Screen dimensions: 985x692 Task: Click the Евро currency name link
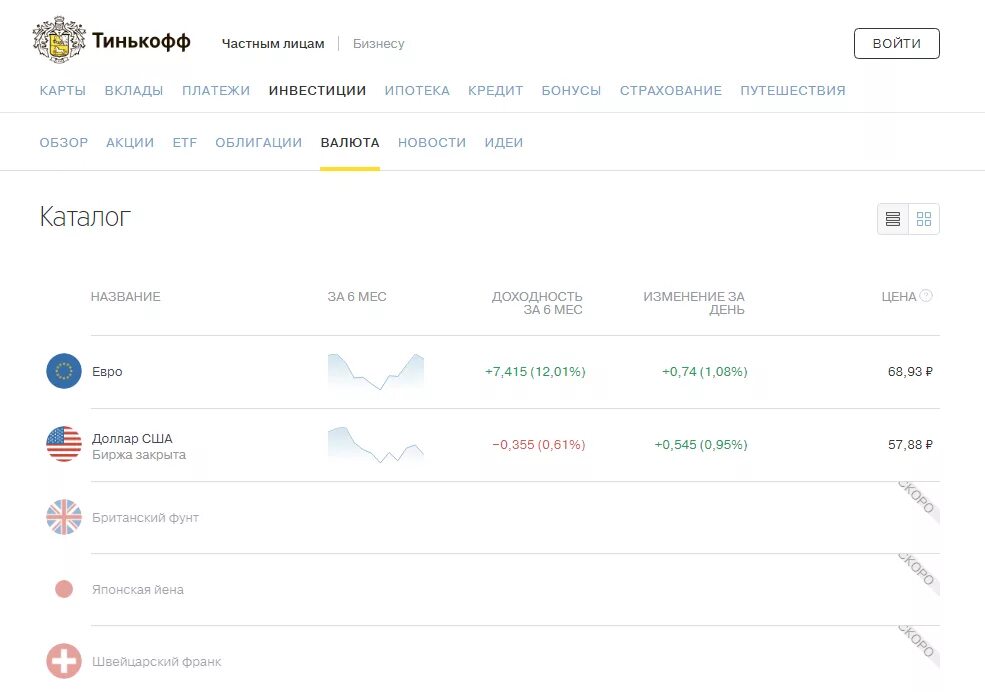coord(107,372)
